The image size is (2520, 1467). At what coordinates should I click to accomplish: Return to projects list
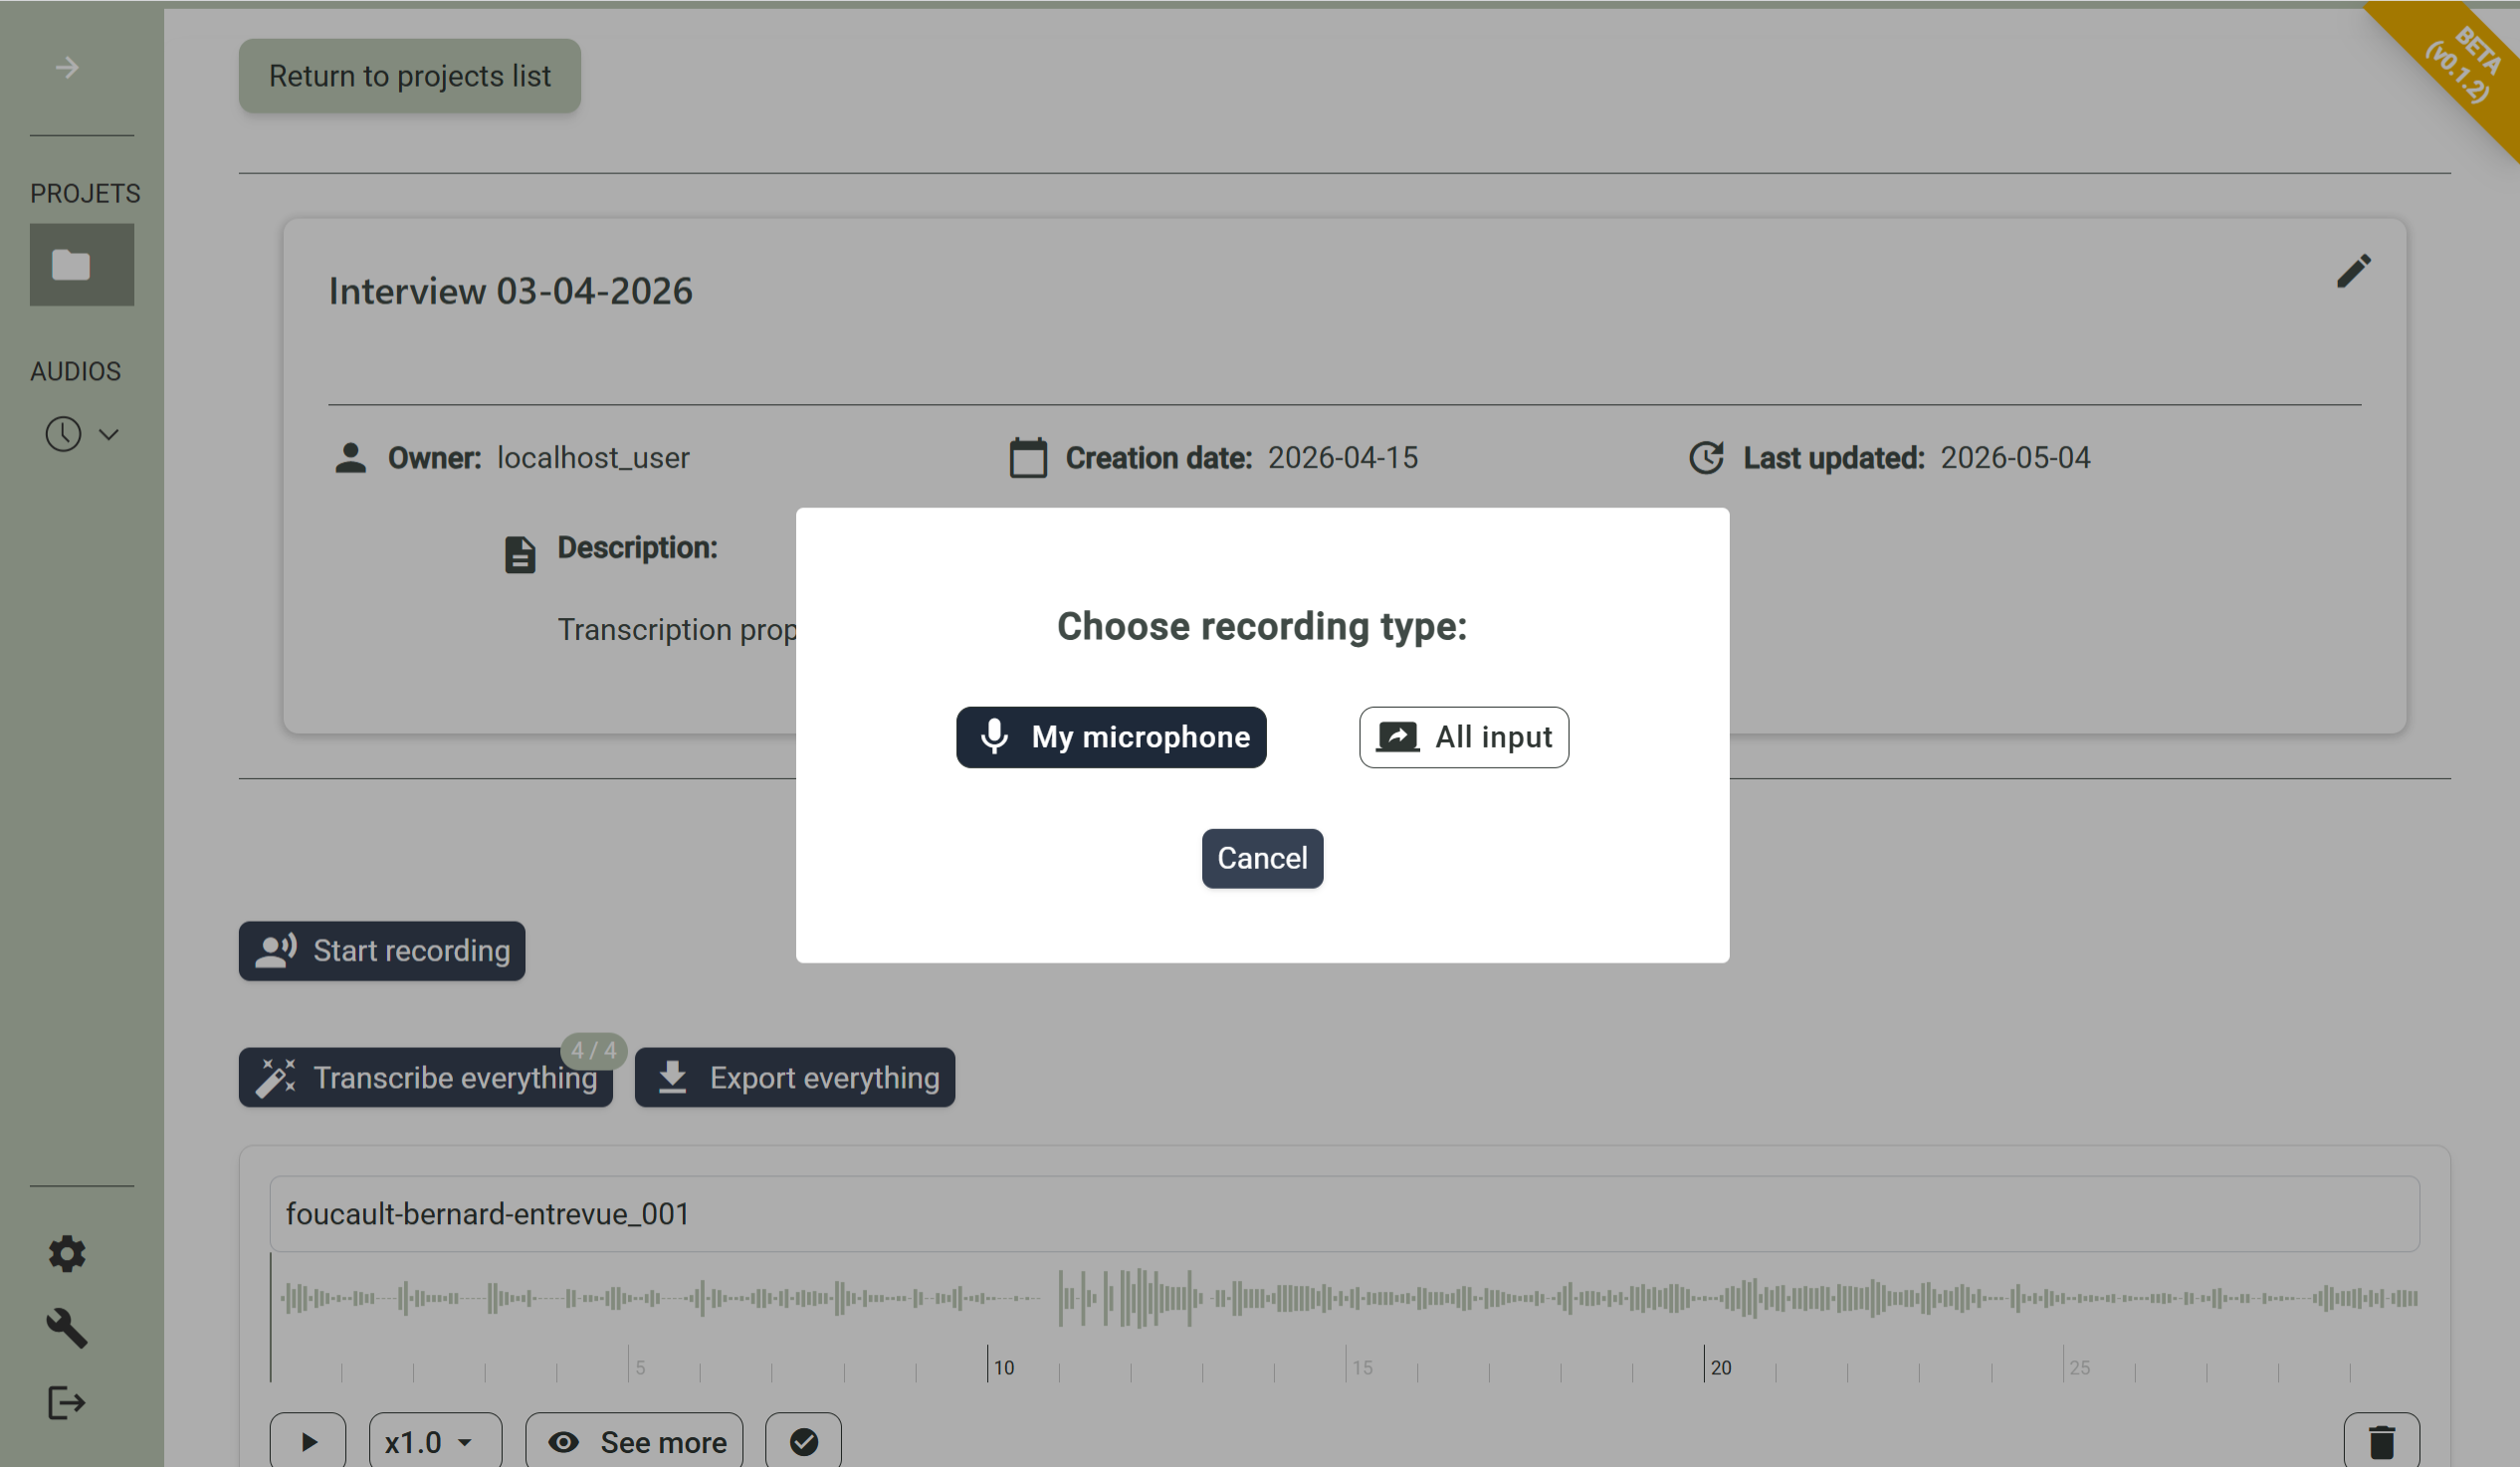410,76
